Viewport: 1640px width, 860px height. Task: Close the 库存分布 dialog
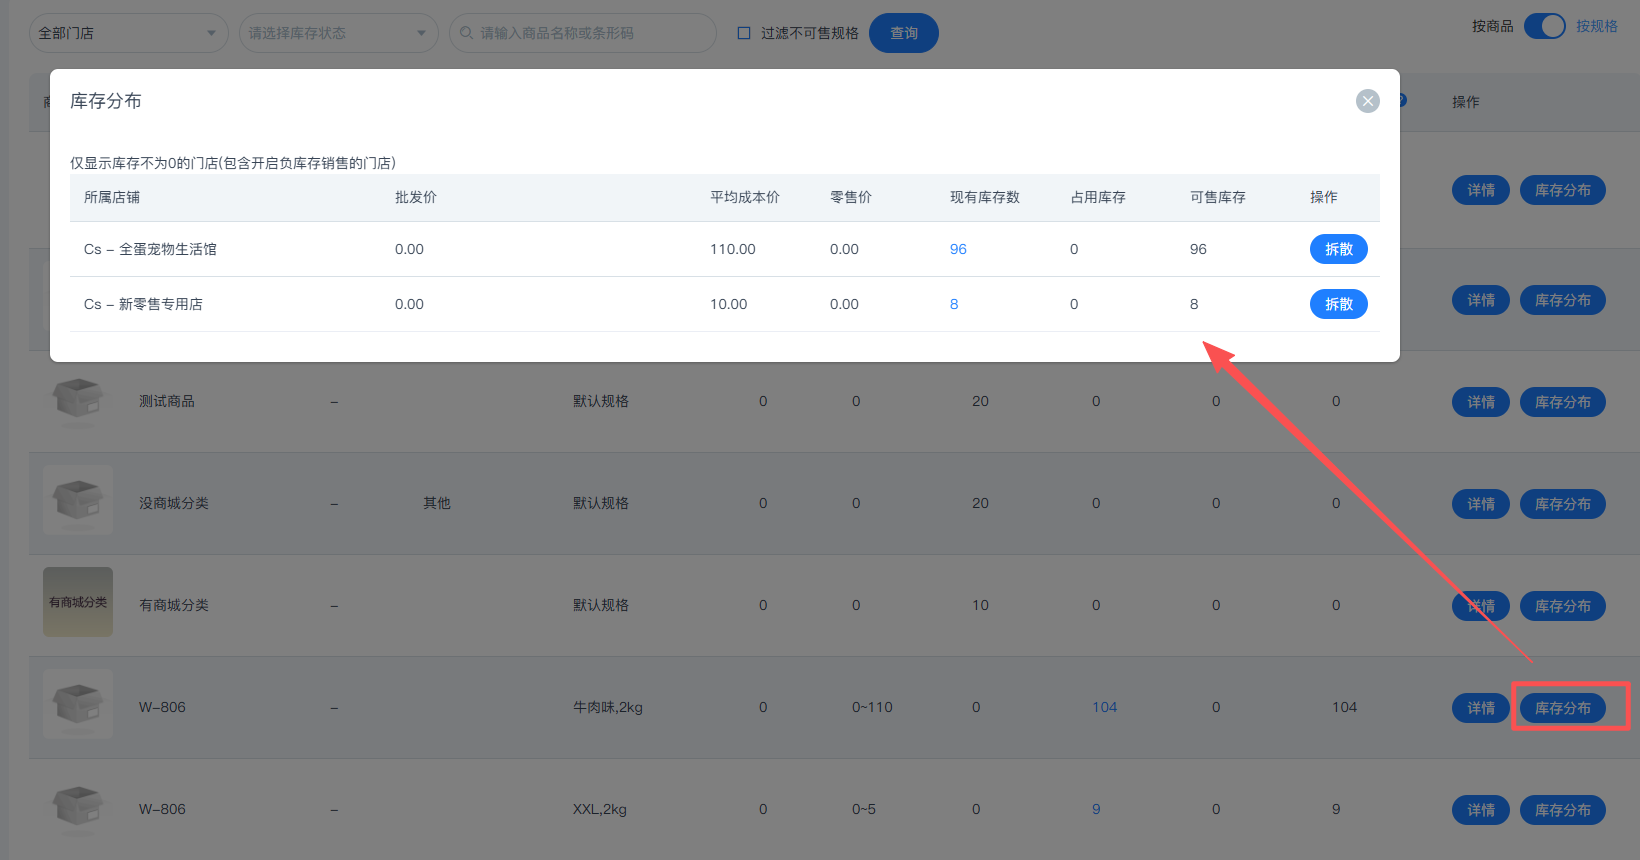click(1367, 101)
